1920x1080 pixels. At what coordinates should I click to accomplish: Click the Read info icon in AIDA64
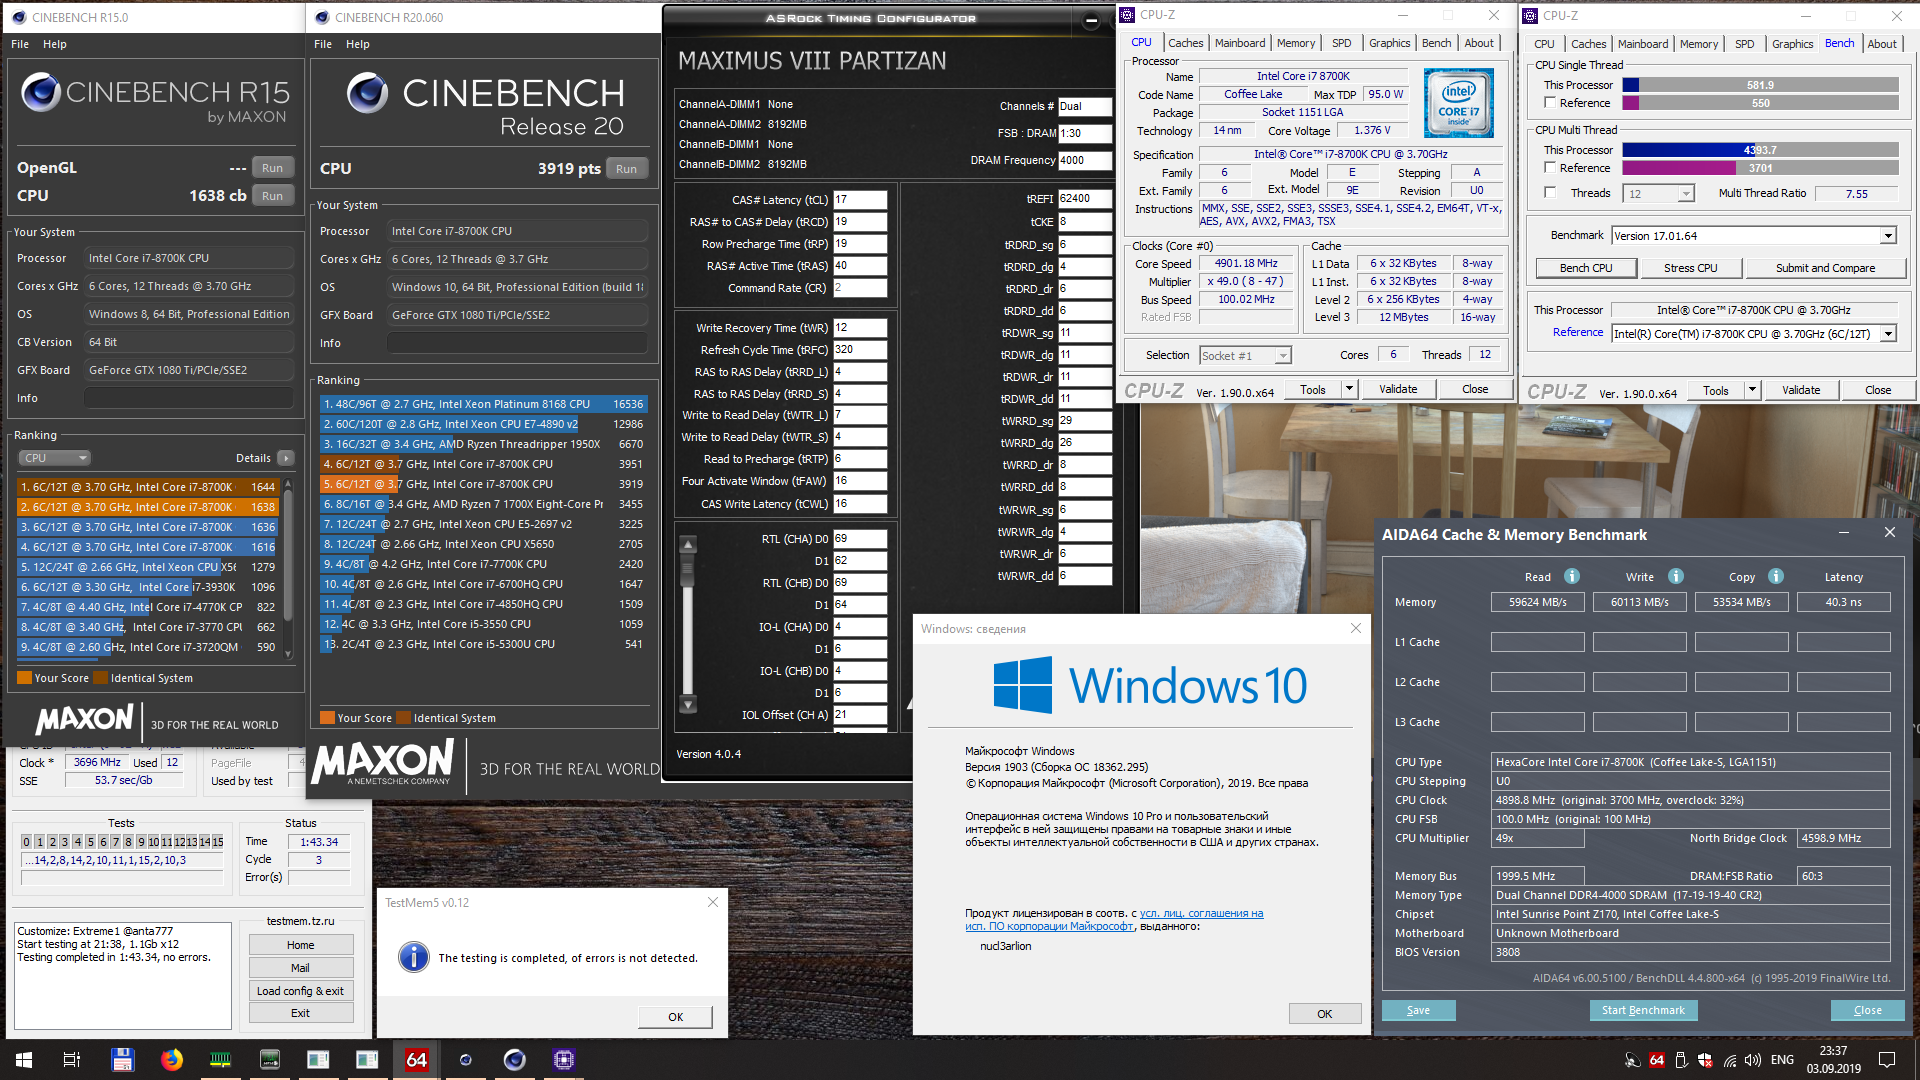pos(1572,576)
